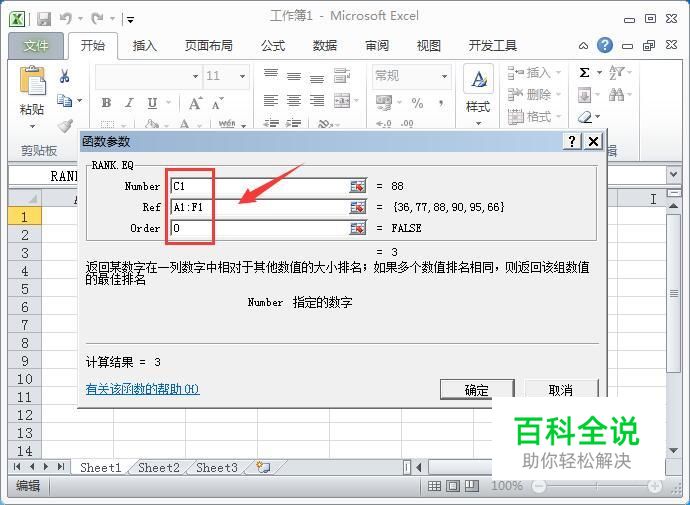The width and height of the screenshot is (690, 505).
Task: Apply Comma Style
Action: click(440, 103)
